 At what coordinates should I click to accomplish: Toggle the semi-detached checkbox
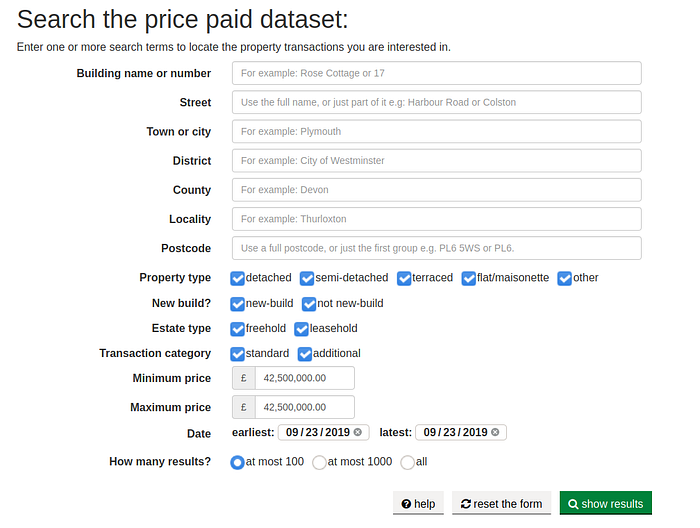307,278
